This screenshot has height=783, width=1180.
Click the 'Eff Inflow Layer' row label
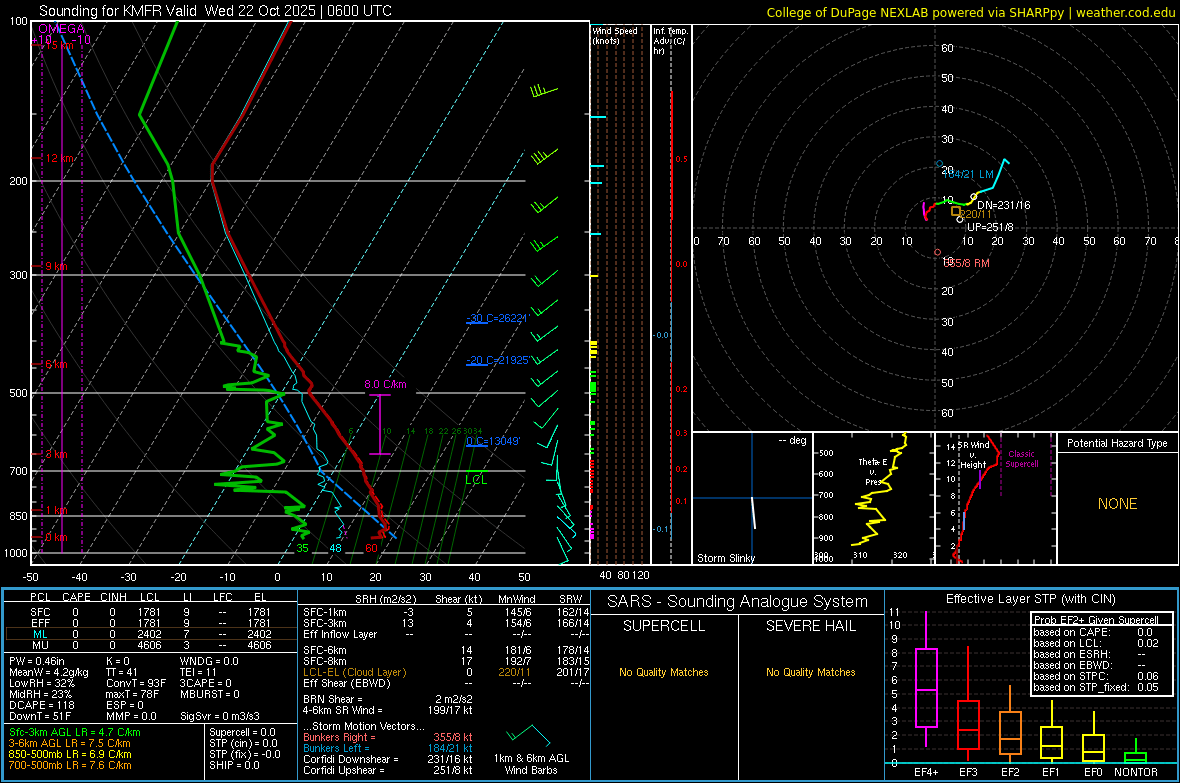tap(339, 634)
